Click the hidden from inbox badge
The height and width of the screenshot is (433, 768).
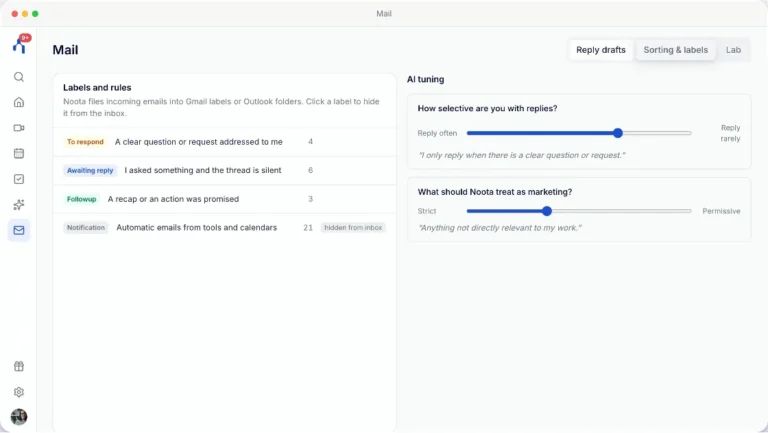[x=353, y=228]
